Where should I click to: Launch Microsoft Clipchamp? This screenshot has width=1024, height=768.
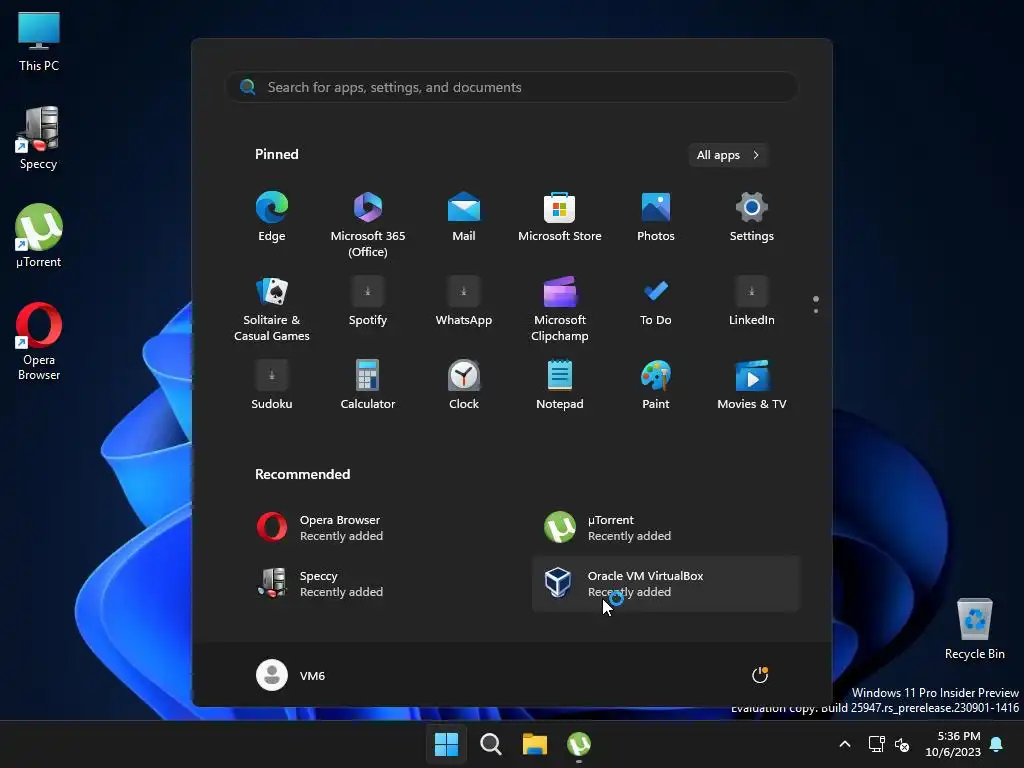click(560, 308)
